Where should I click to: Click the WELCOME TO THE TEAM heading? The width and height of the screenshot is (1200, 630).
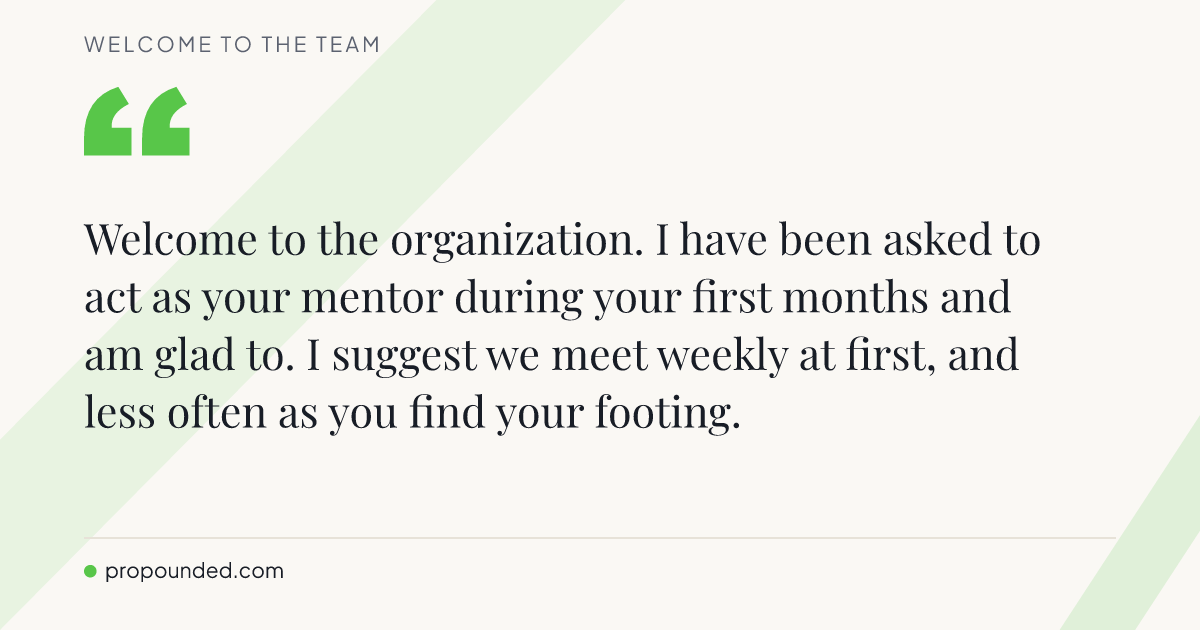tap(232, 45)
